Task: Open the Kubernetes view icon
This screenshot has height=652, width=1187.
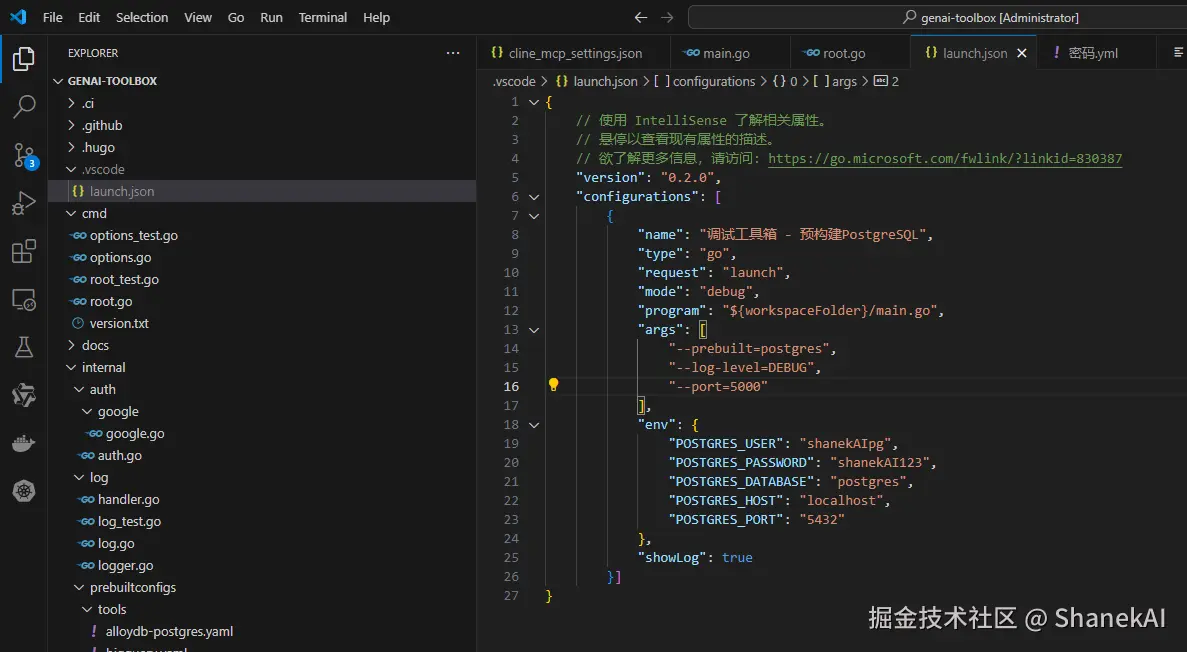Action: pyautogui.click(x=24, y=491)
